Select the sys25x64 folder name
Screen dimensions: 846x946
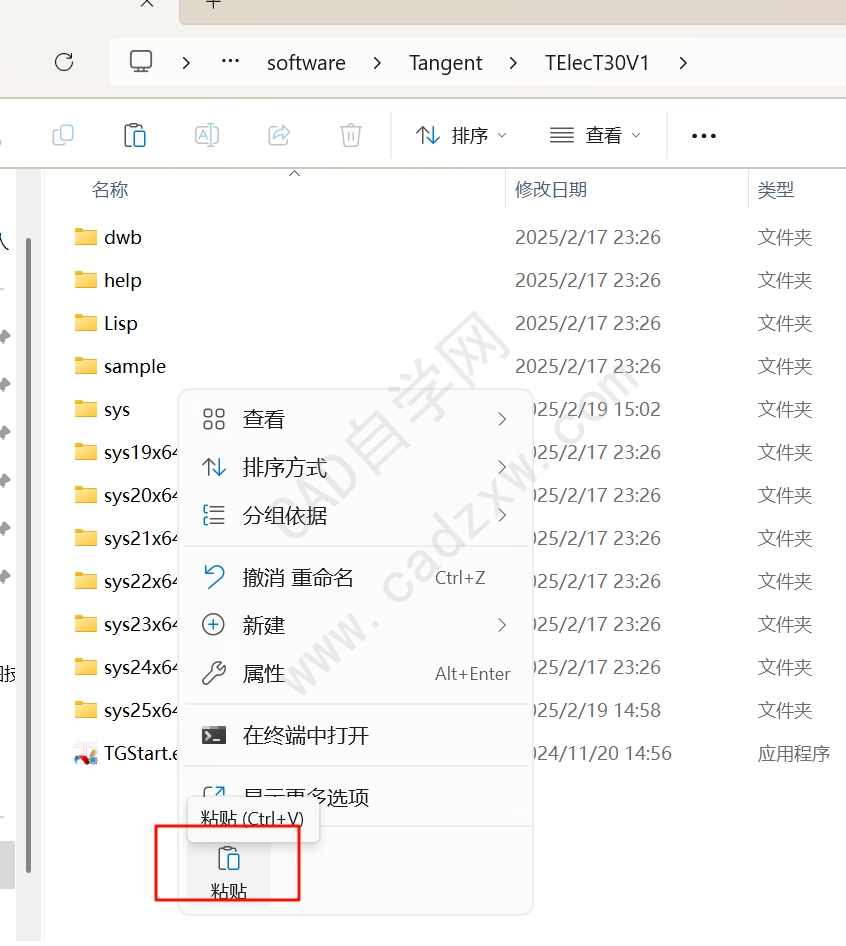point(141,711)
